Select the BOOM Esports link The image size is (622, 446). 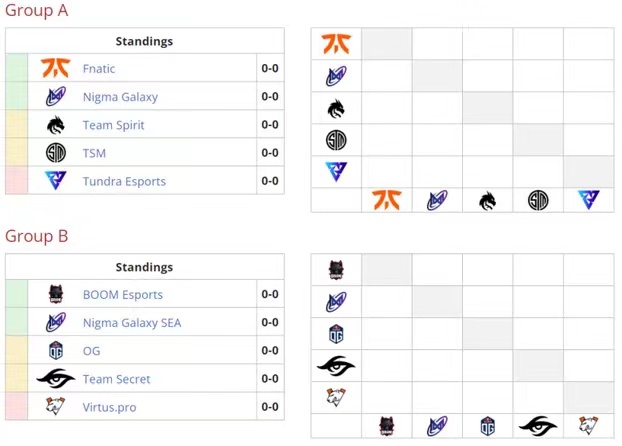click(123, 295)
